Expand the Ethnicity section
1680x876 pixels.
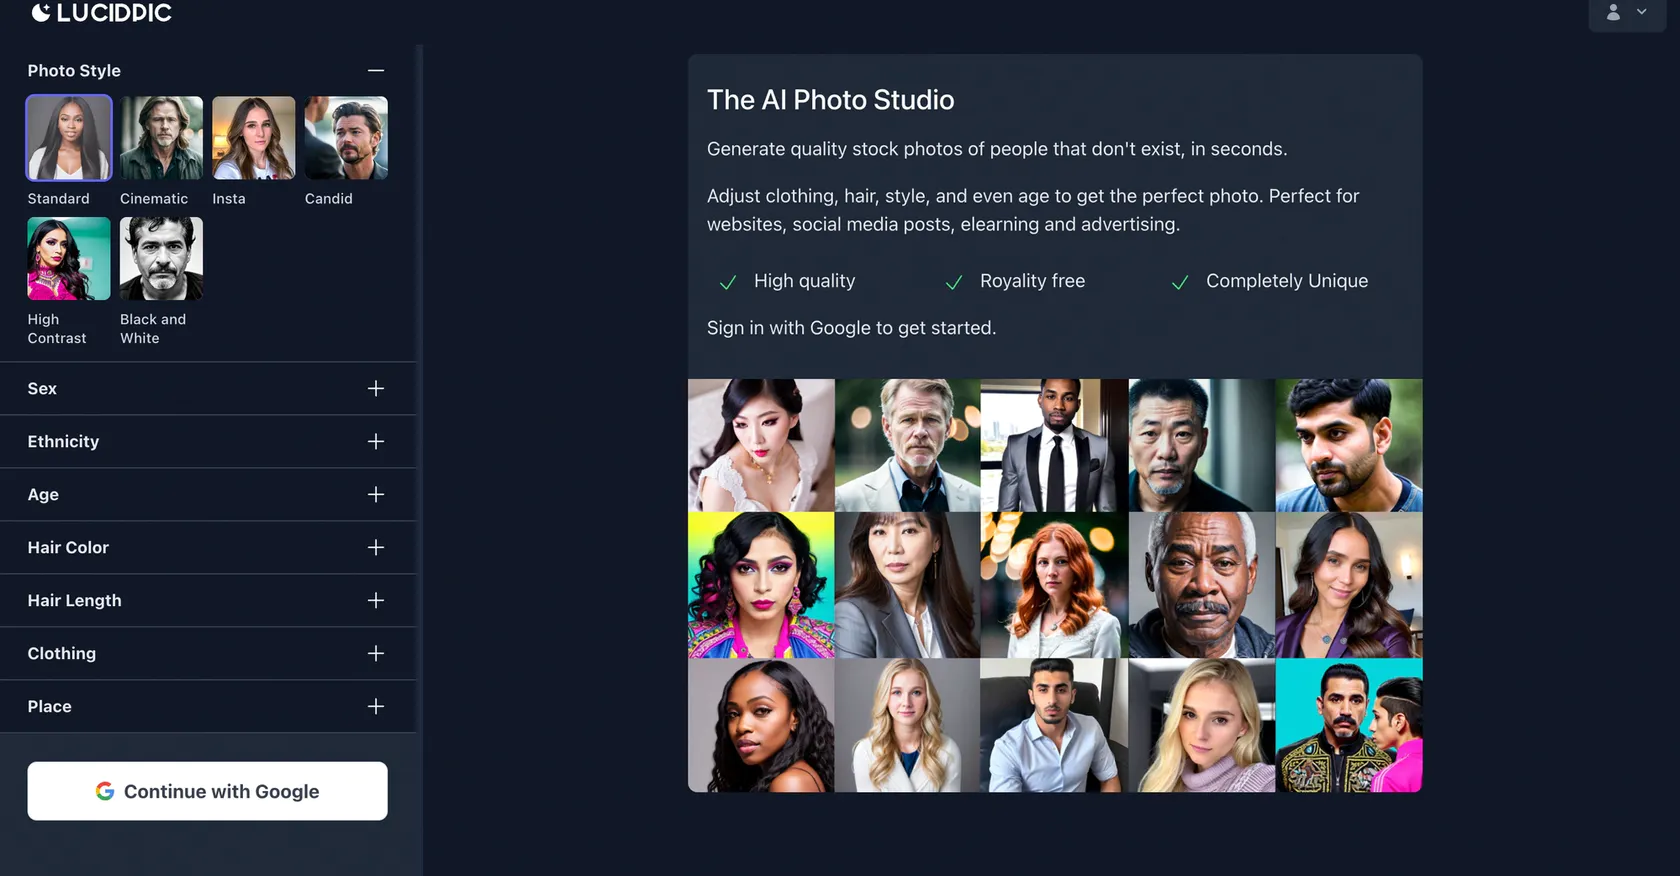376,442
